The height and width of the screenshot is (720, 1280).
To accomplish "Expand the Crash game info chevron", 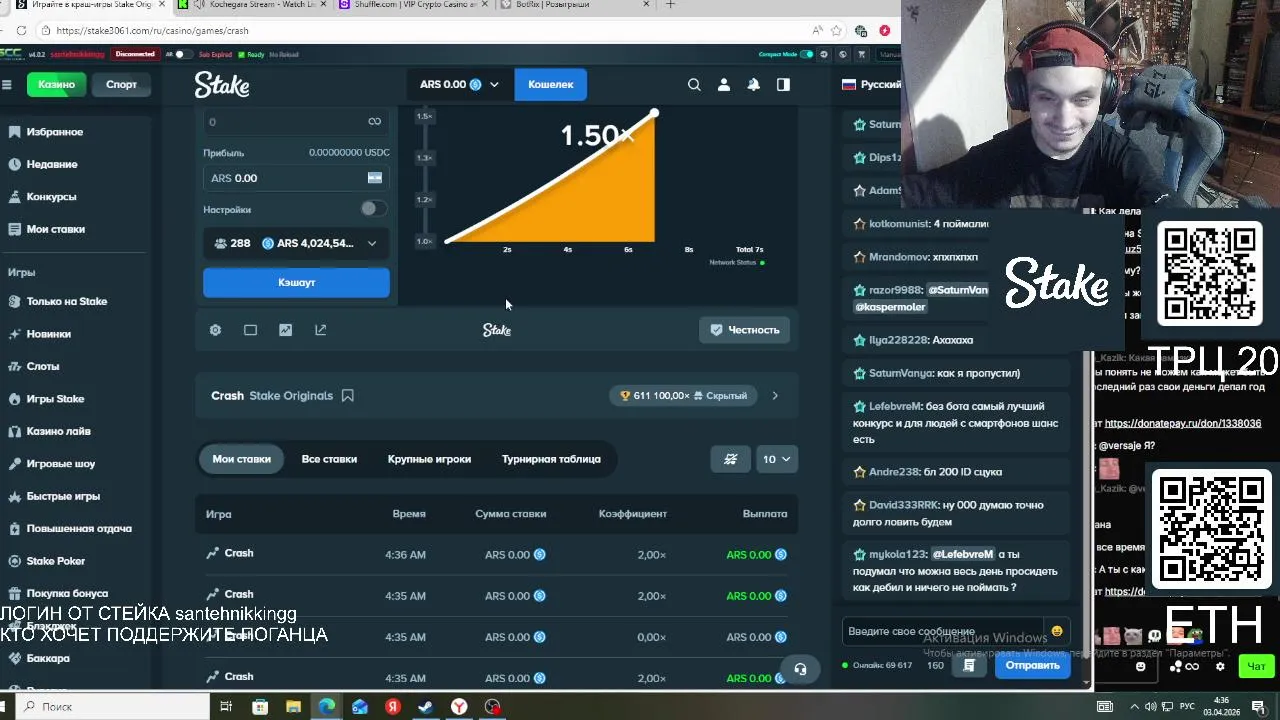I will pyautogui.click(x=775, y=396).
